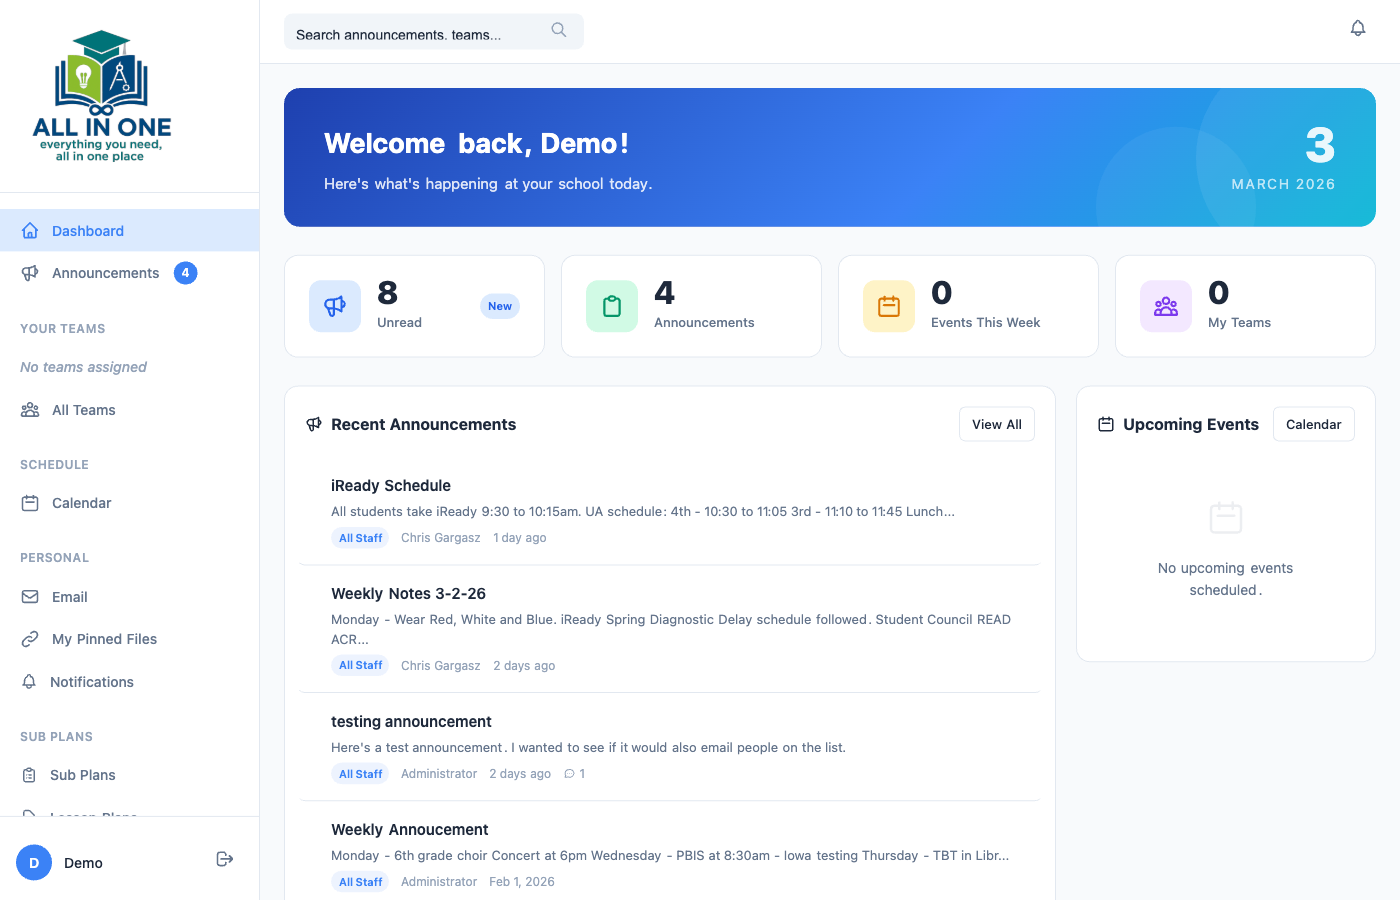
Task: Click the View All announcements button
Action: pos(996,423)
